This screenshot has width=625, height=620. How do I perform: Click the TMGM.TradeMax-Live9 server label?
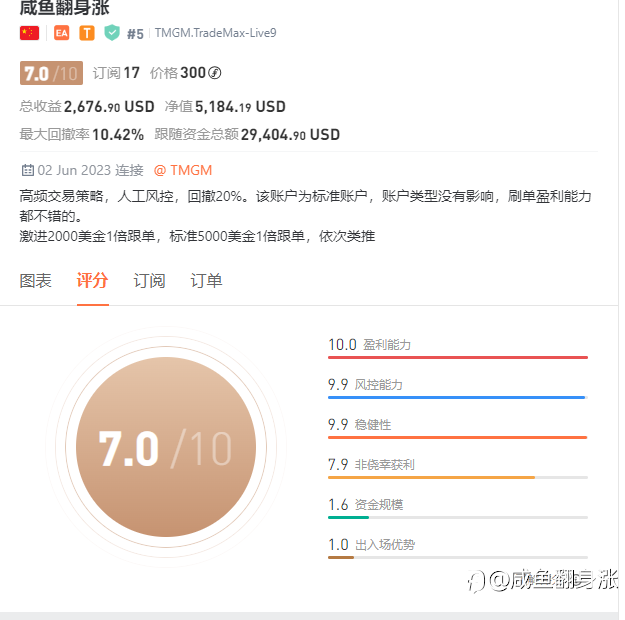(x=215, y=33)
